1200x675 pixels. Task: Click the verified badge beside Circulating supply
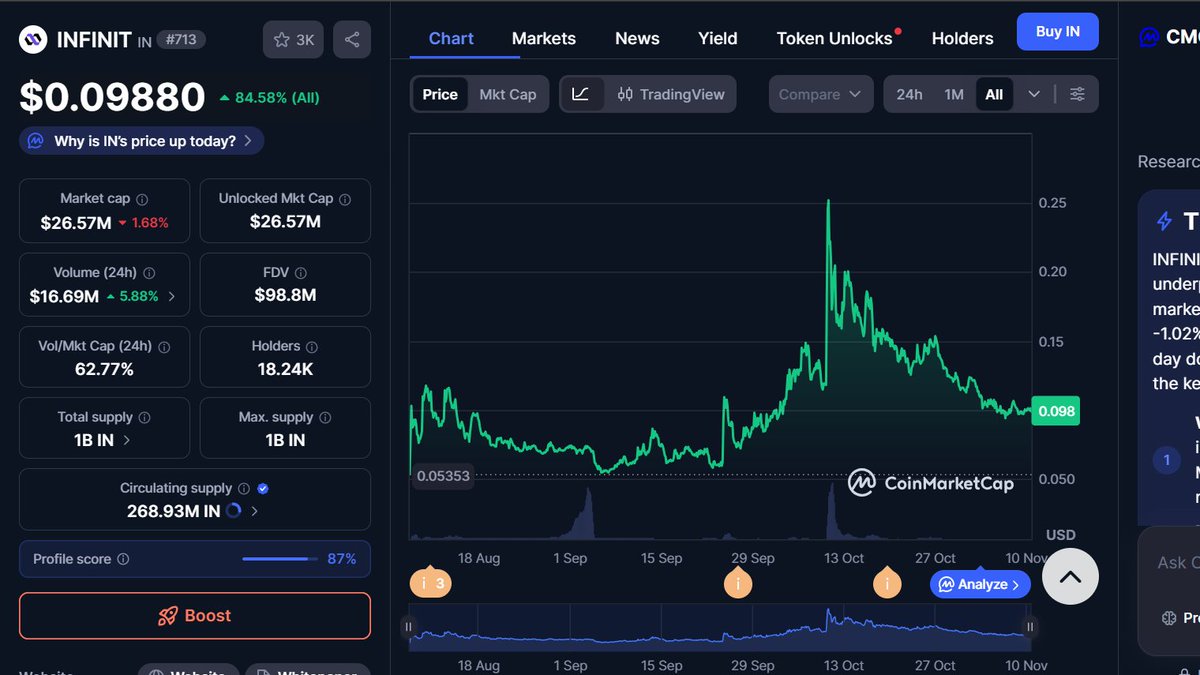(263, 488)
